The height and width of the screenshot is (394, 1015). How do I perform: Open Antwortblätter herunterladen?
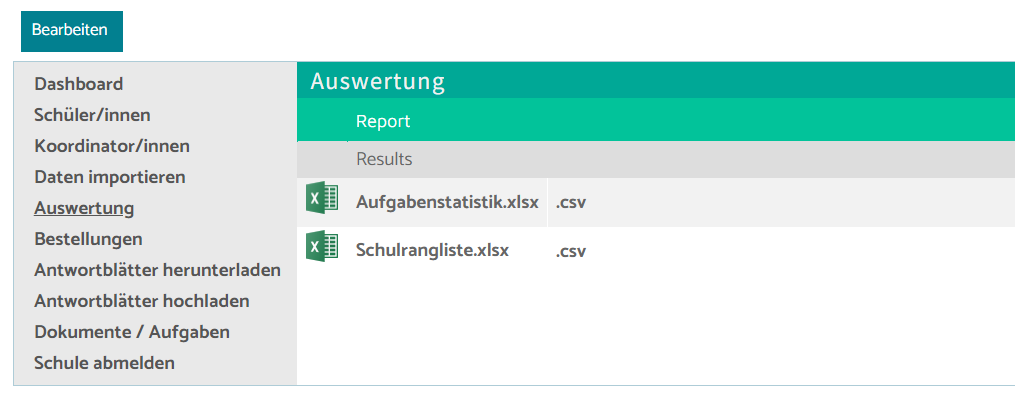[157, 270]
